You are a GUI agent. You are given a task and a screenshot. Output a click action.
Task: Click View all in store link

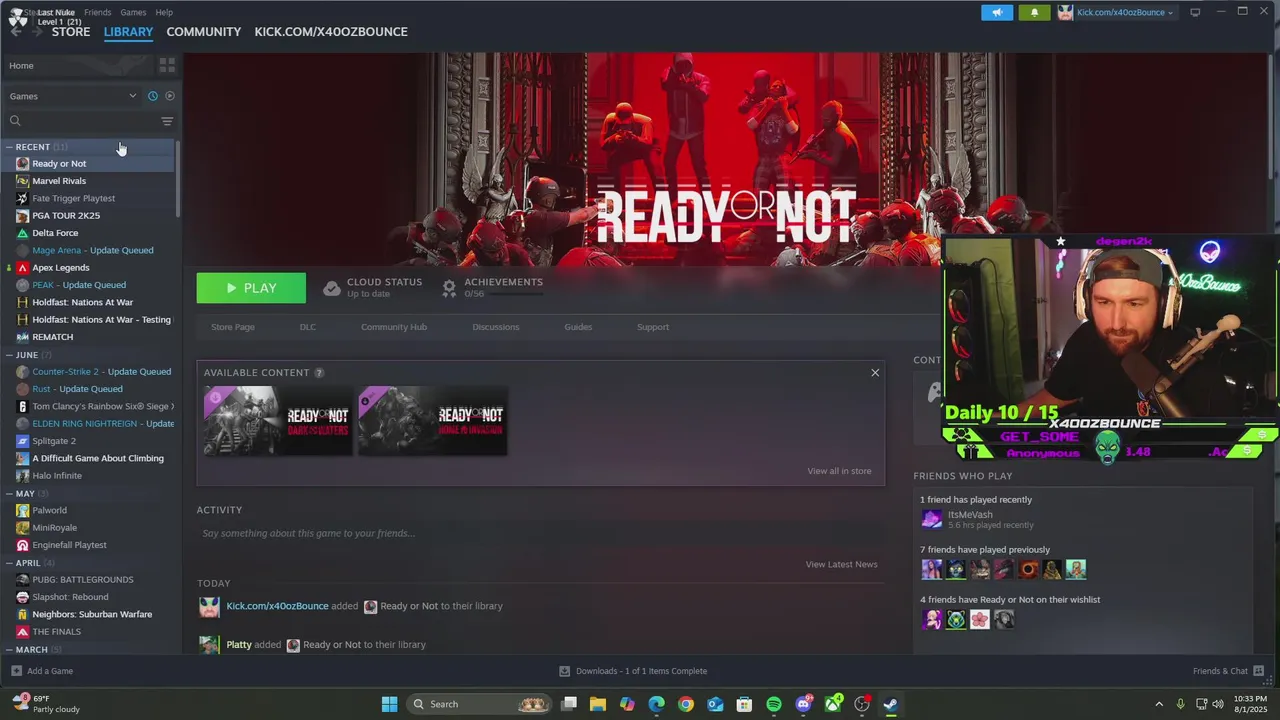point(839,471)
